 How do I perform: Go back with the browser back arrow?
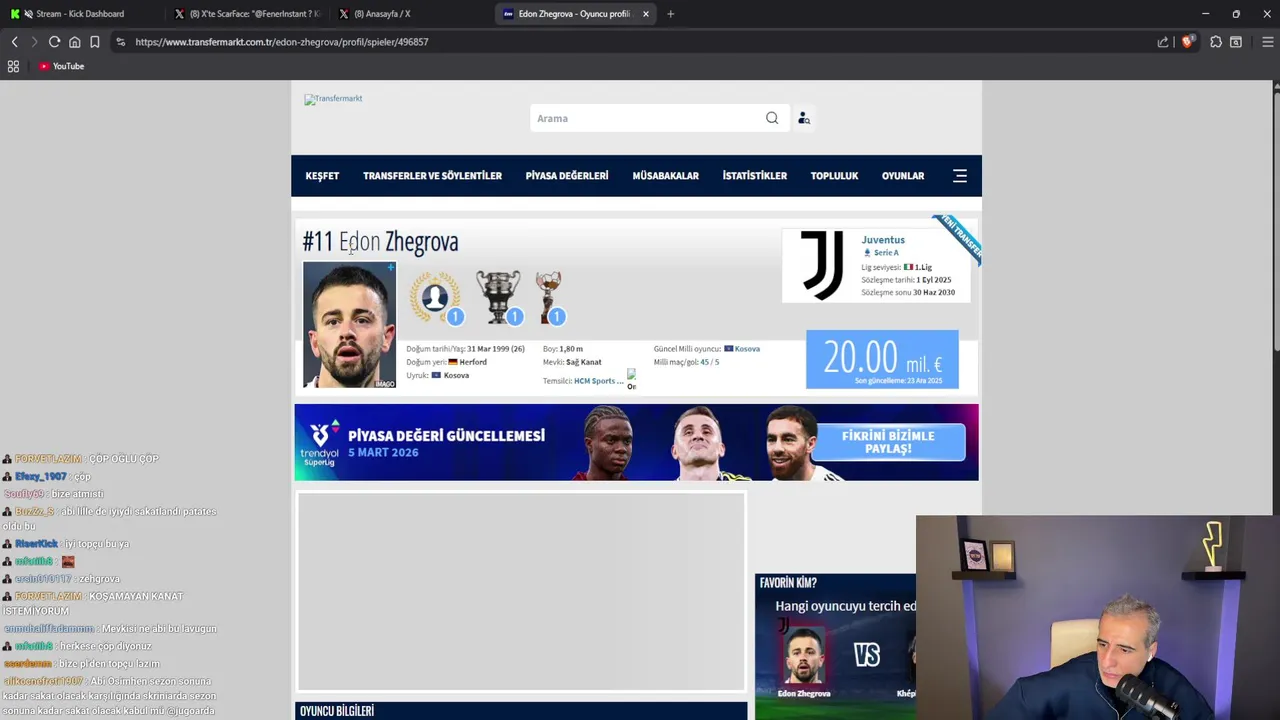point(14,42)
